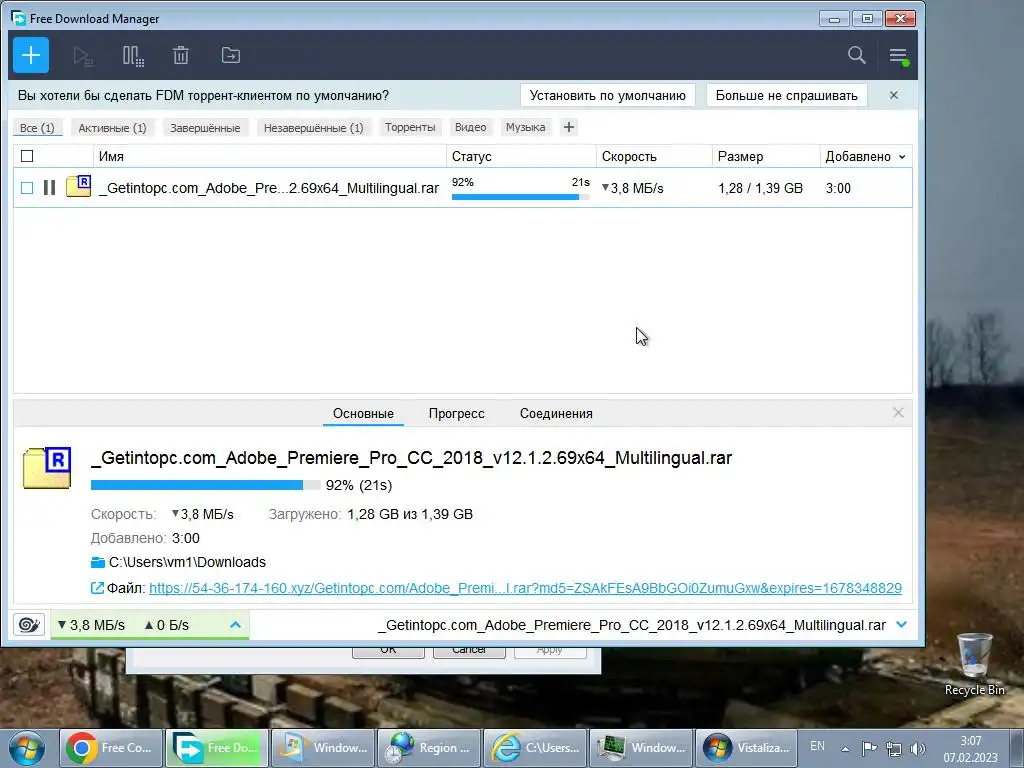This screenshot has width=1024, height=768.
Task: Click the 92% progress bar in download row
Action: coord(520,197)
